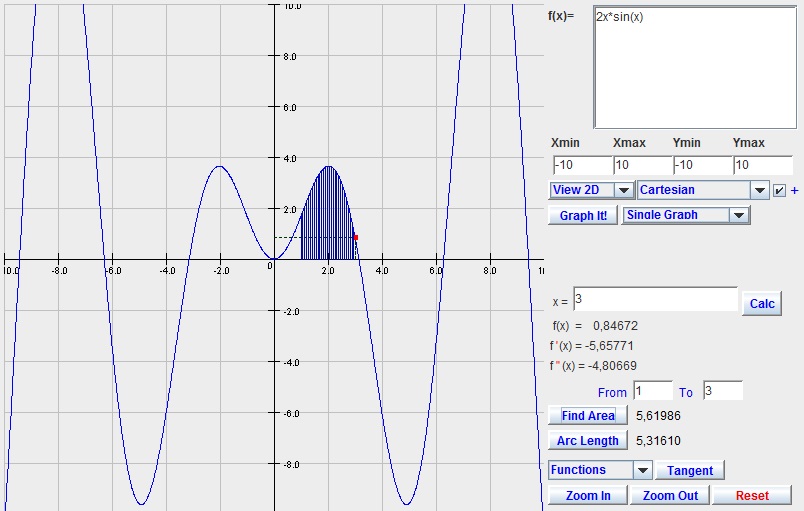Click the Arc Length button
The width and height of the screenshot is (804, 511).
588,441
